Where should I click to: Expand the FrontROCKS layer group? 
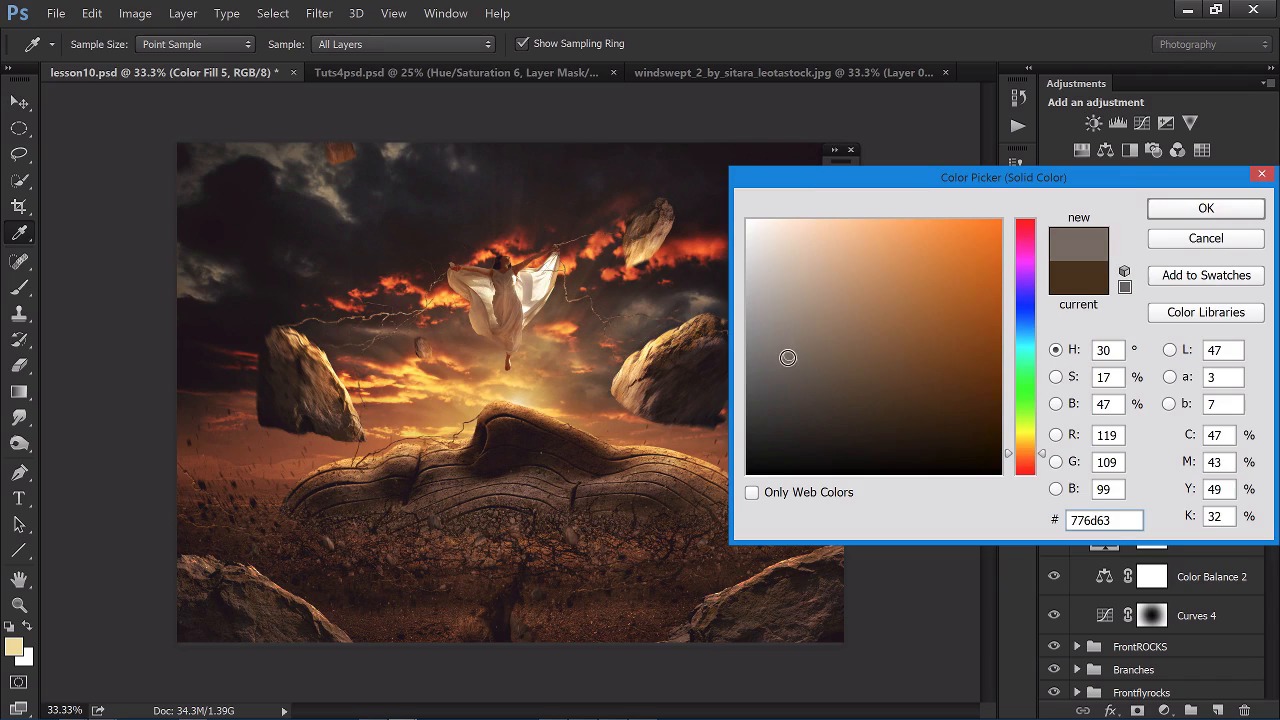[1077, 647]
